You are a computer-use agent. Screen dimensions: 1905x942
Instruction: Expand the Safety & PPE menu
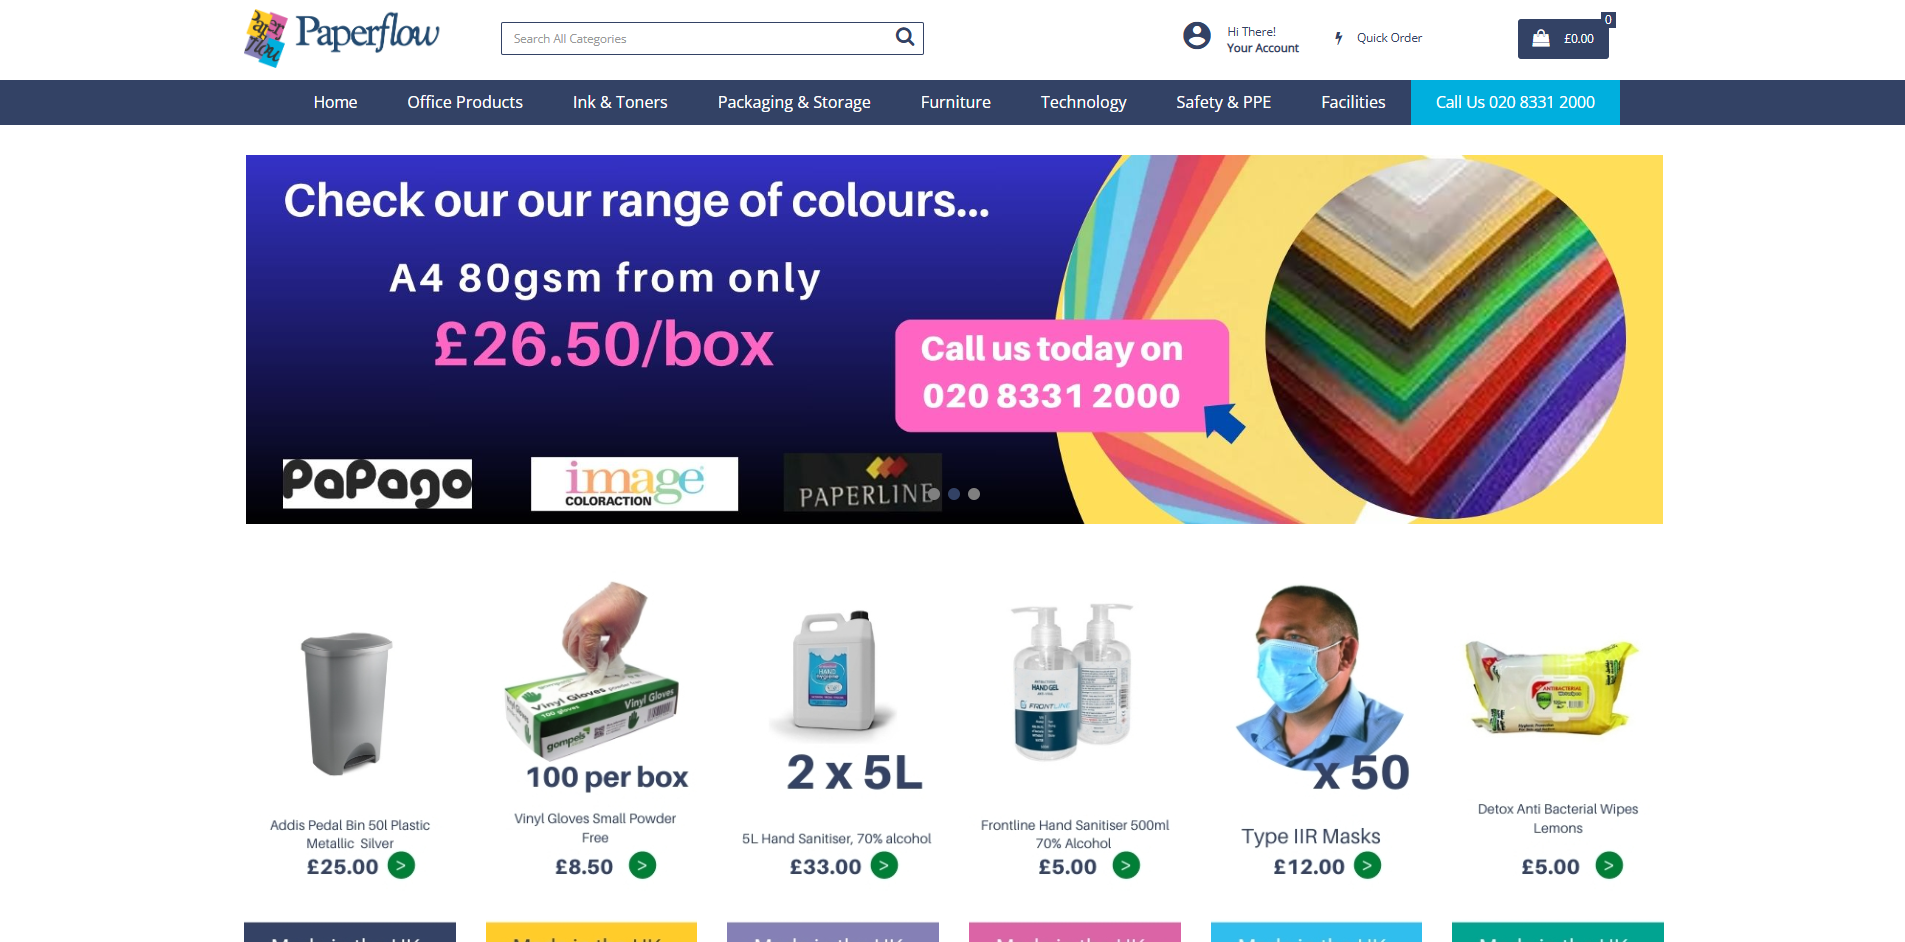1223,102
